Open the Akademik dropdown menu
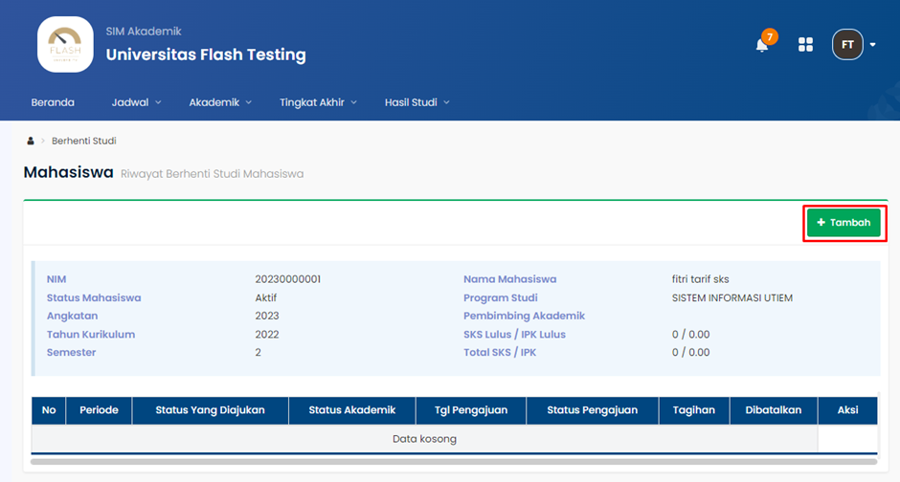Screen dimensions: 900x482 pyautogui.click(x=220, y=102)
